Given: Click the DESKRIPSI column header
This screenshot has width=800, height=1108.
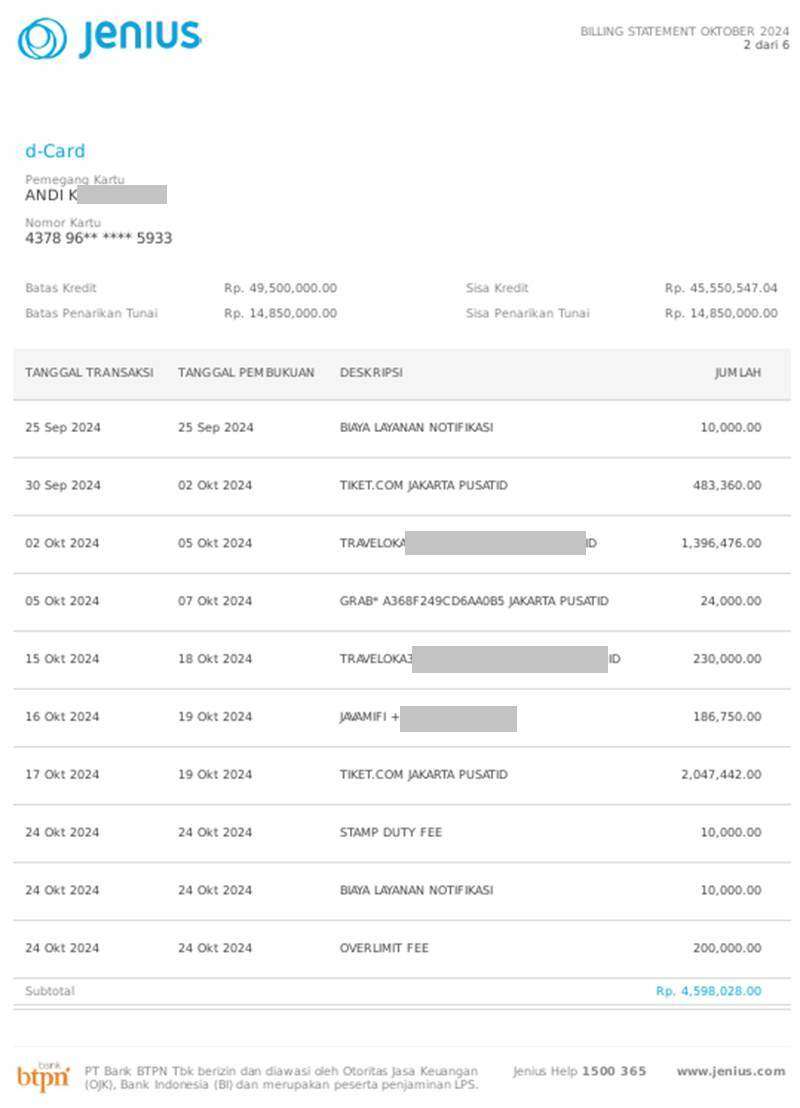Looking at the screenshot, I should point(371,372).
